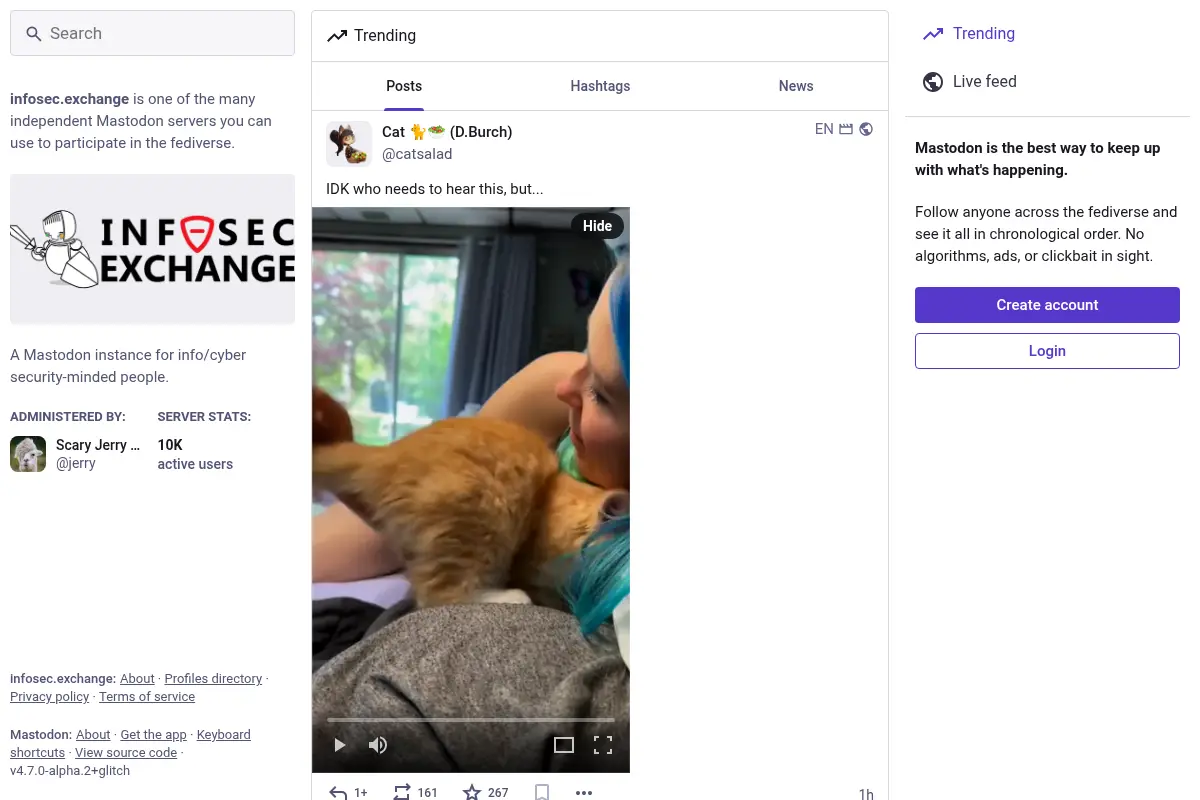This screenshot has width=1200, height=800.
Task: Hide the video media
Action: [597, 226]
